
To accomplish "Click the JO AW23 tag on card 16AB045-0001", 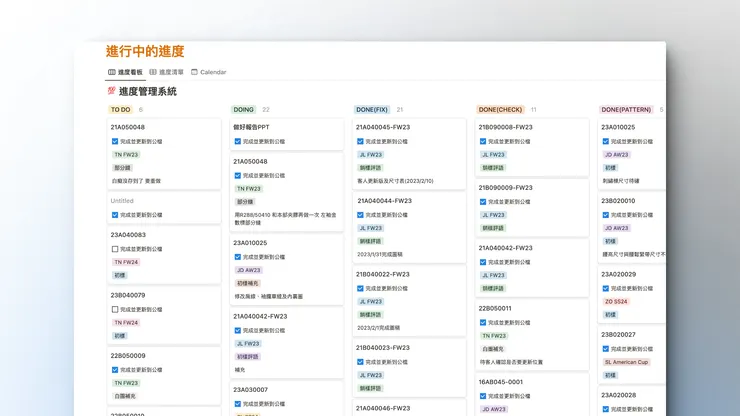I will click(x=494, y=409).
